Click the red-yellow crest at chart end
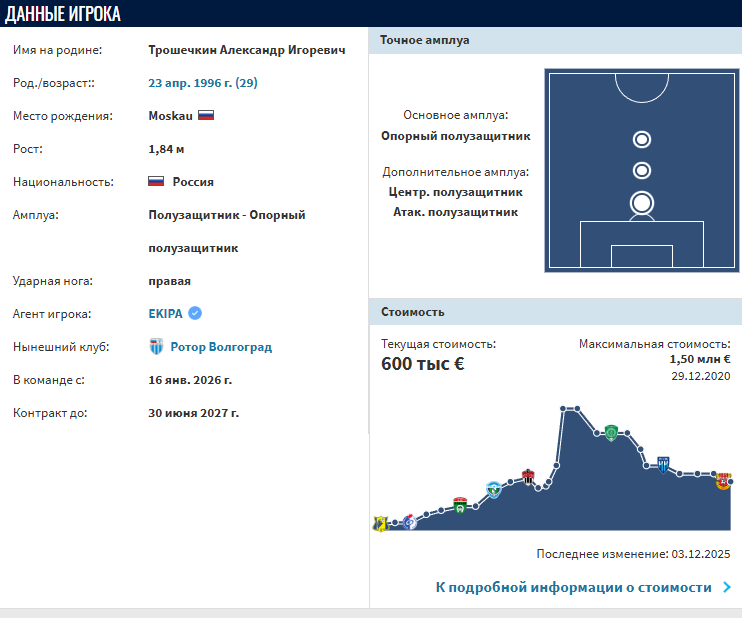 tap(723, 482)
